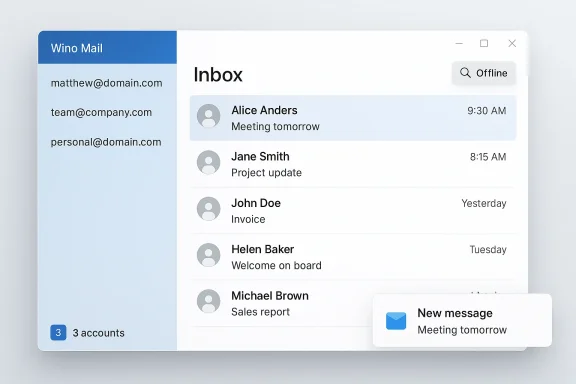Click the magnifier search icon
The height and width of the screenshot is (384, 576).
465,73
